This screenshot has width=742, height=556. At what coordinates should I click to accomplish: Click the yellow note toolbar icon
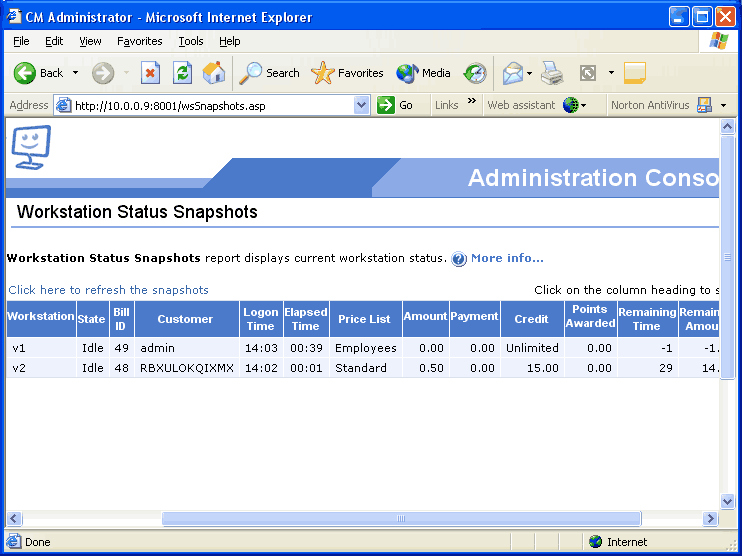pos(635,73)
